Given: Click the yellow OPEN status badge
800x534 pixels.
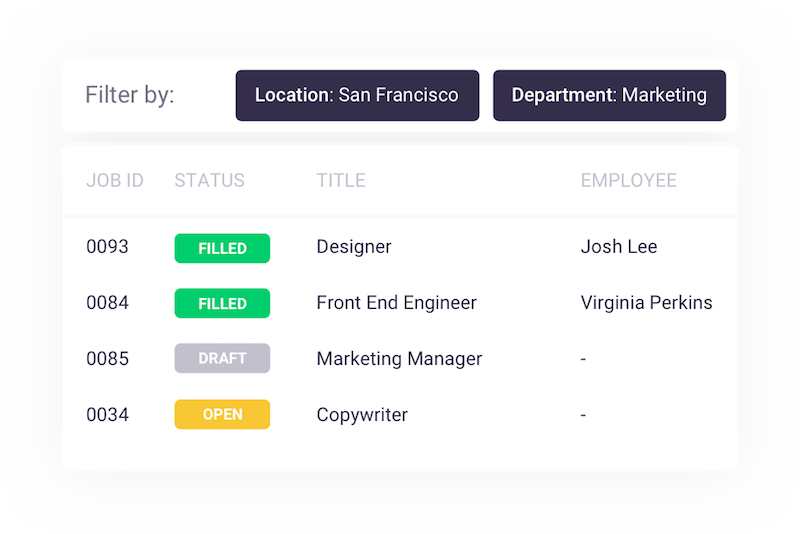Looking at the screenshot, I should 222,414.
